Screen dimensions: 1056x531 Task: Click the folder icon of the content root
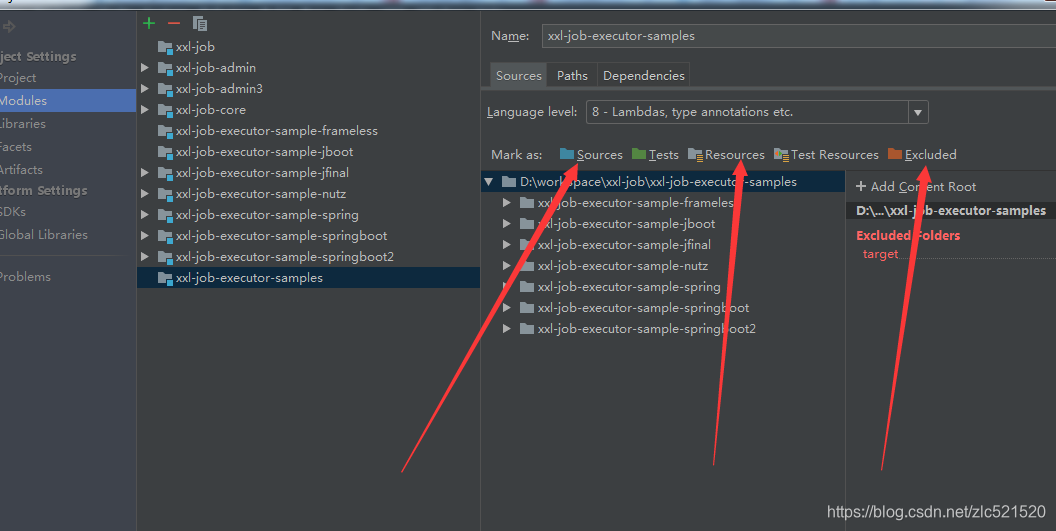coord(509,182)
